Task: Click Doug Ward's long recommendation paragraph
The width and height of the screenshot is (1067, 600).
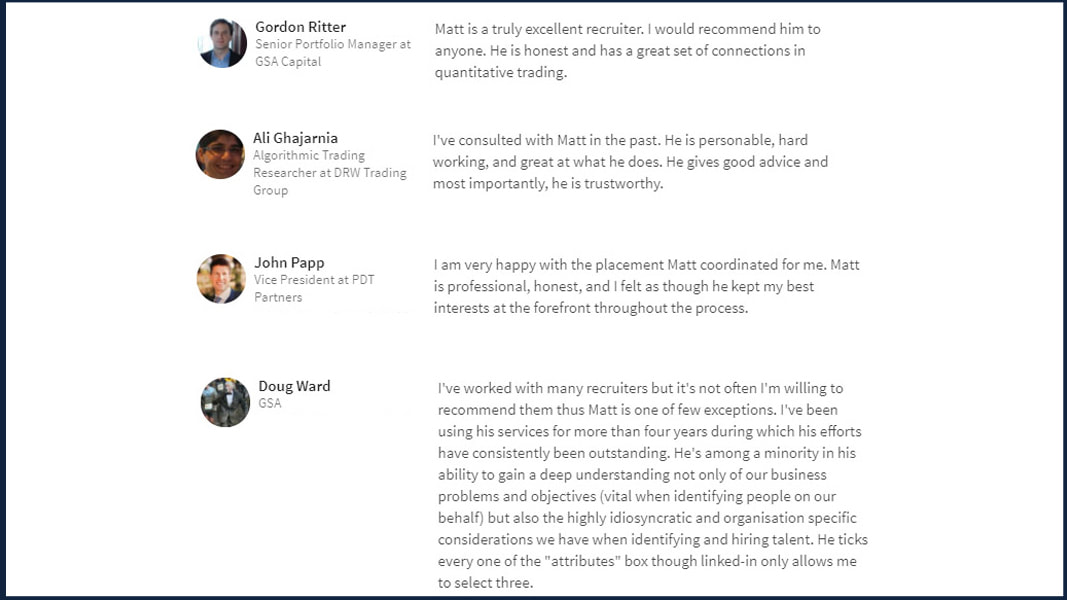Action: tap(653, 486)
